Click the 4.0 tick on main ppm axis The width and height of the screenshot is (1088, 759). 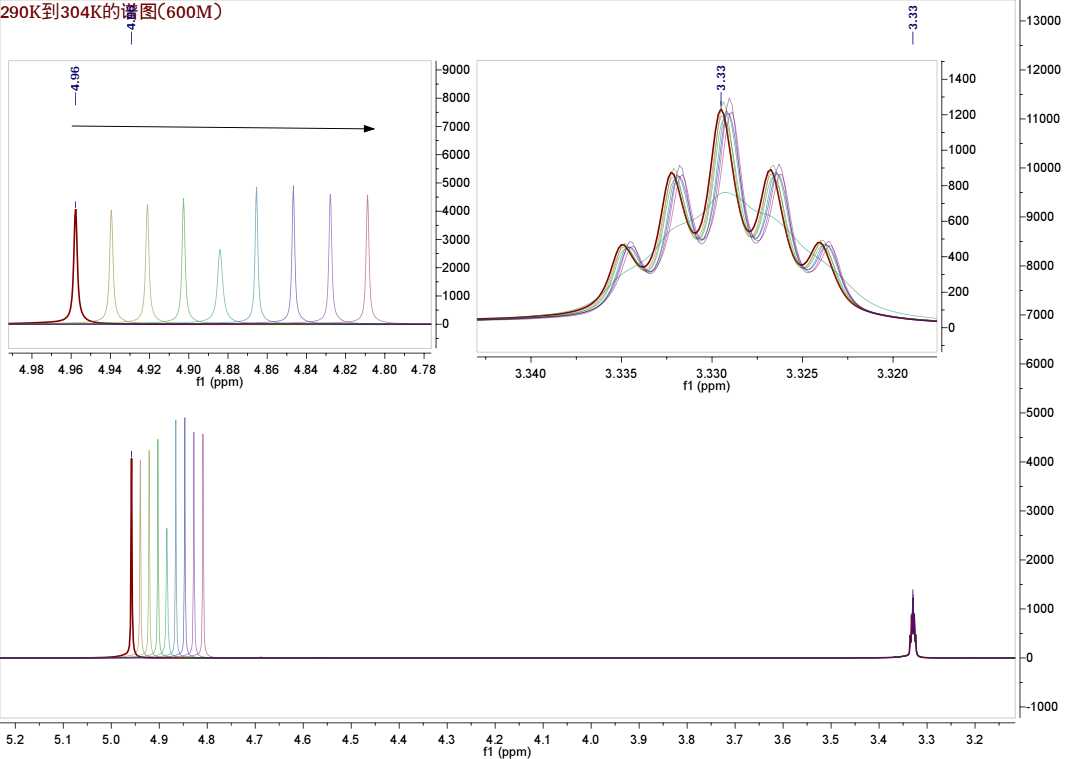coord(590,740)
